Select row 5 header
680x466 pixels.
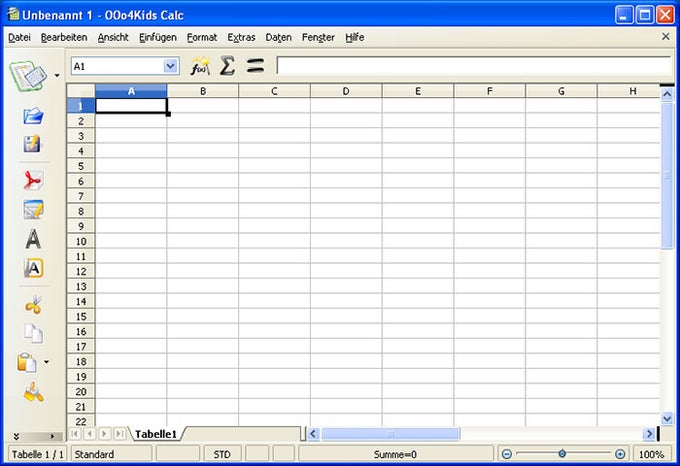tap(81, 166)
